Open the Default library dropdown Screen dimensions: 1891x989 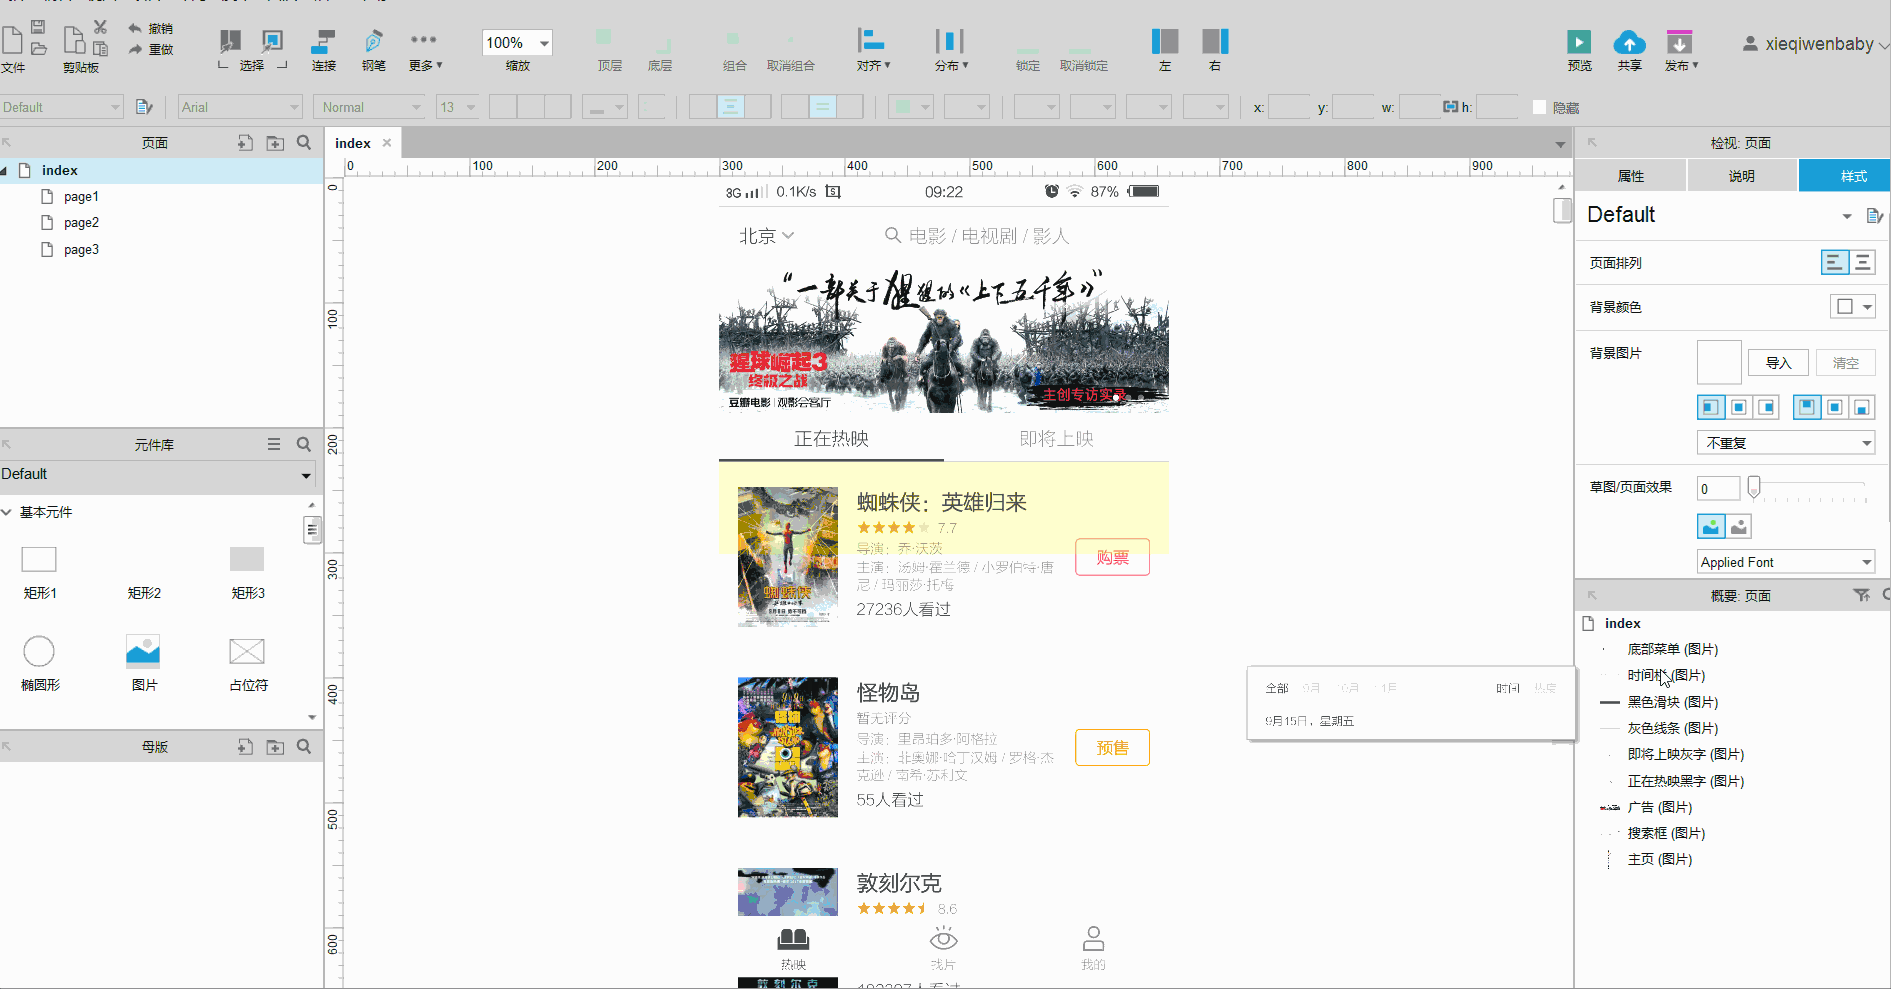[158, 474]
